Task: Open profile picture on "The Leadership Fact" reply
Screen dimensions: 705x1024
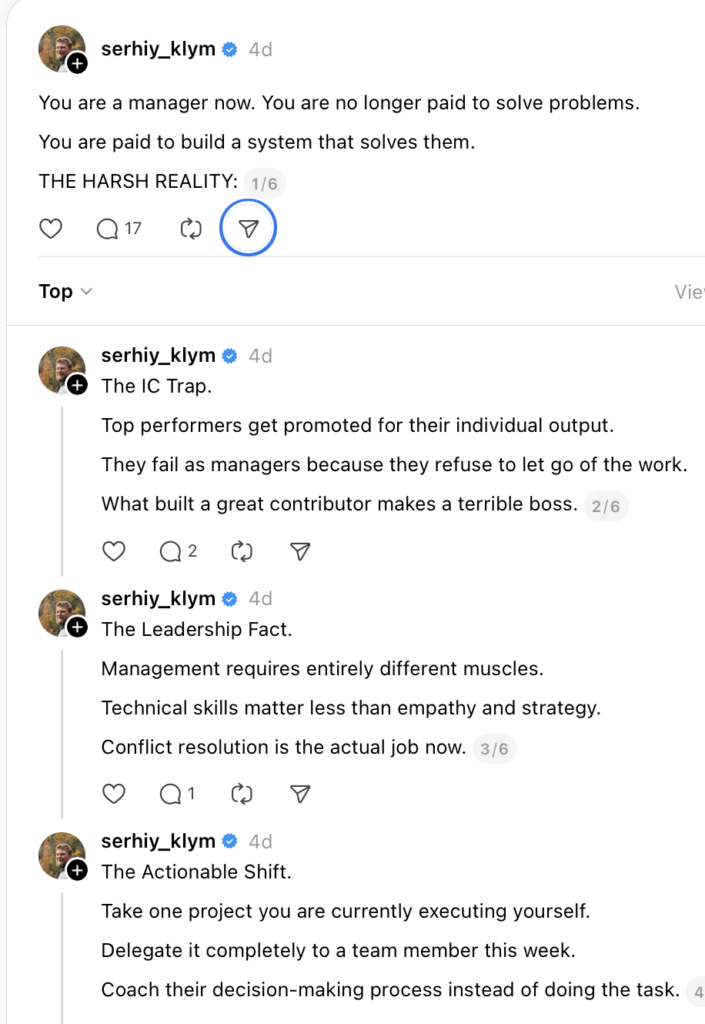Action: [x=61, y=612]
